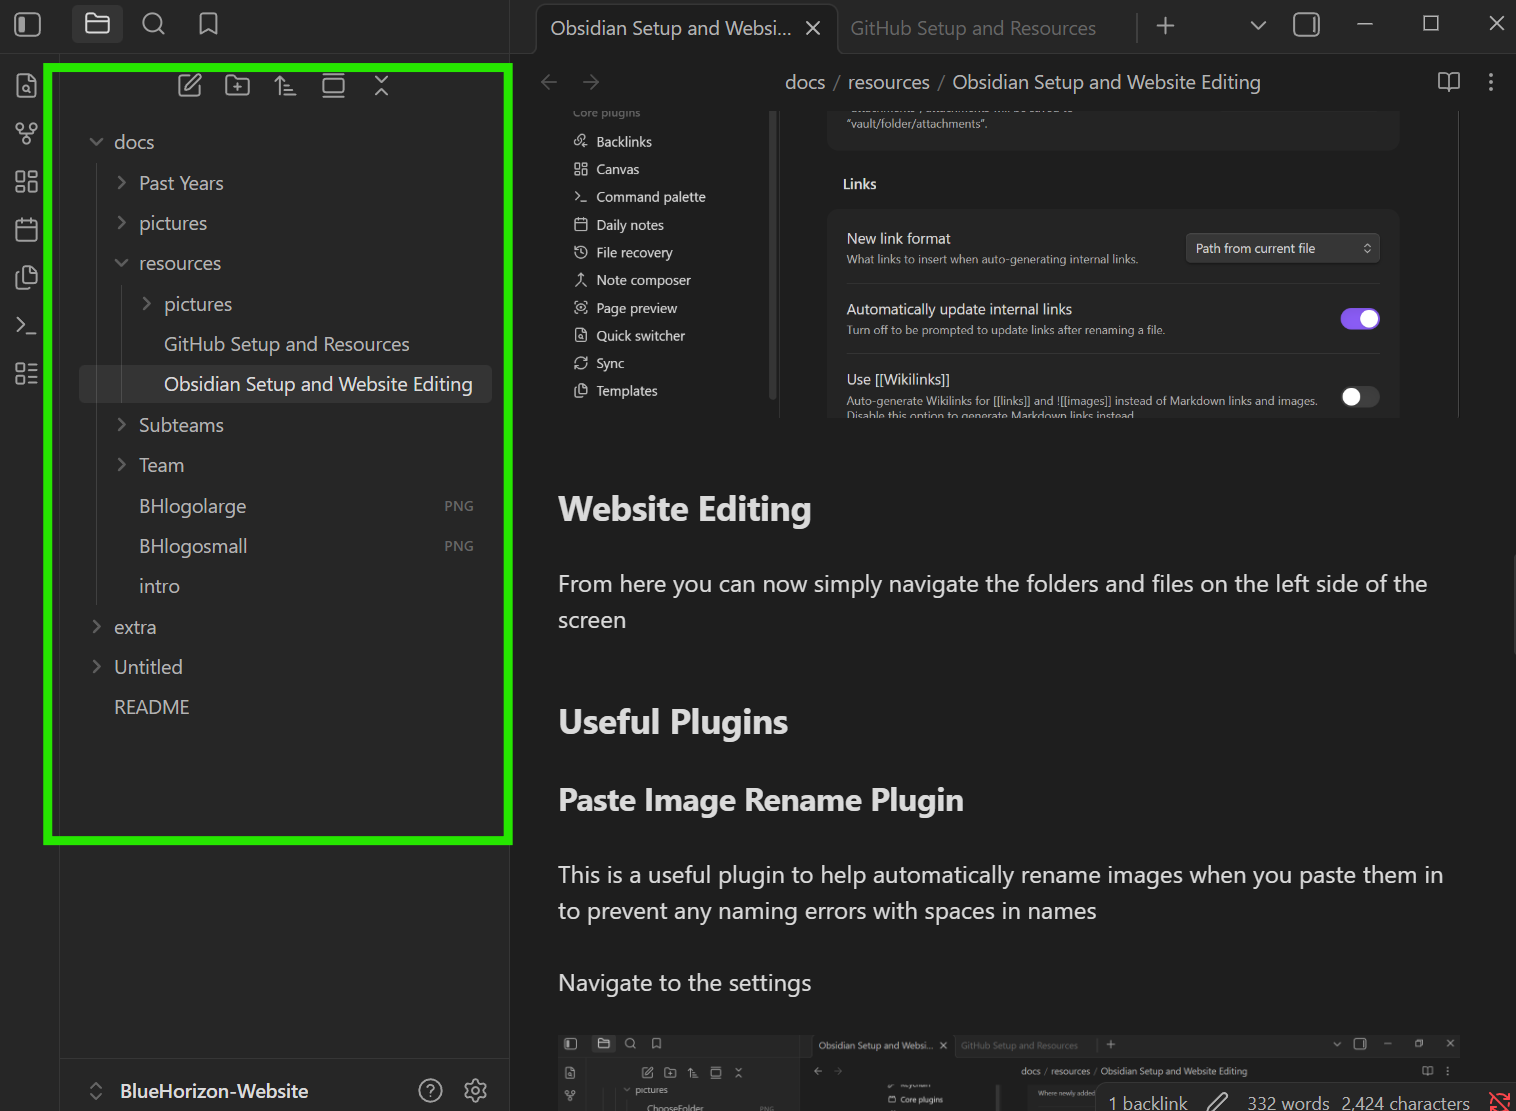Click the Paste Image Rename Plugin heading
1516x1111 pixels.
pyautogui.click(x=761, y=800)
